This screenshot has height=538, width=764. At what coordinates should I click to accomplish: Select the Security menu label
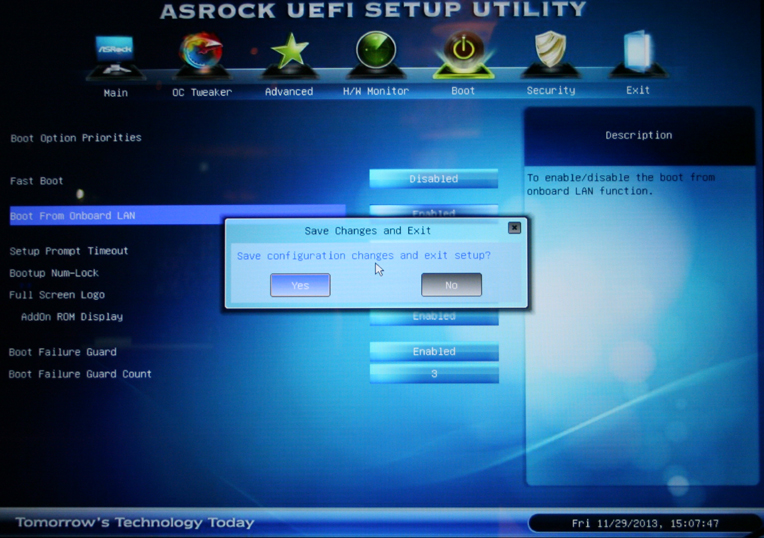click(x=551, y=91)
